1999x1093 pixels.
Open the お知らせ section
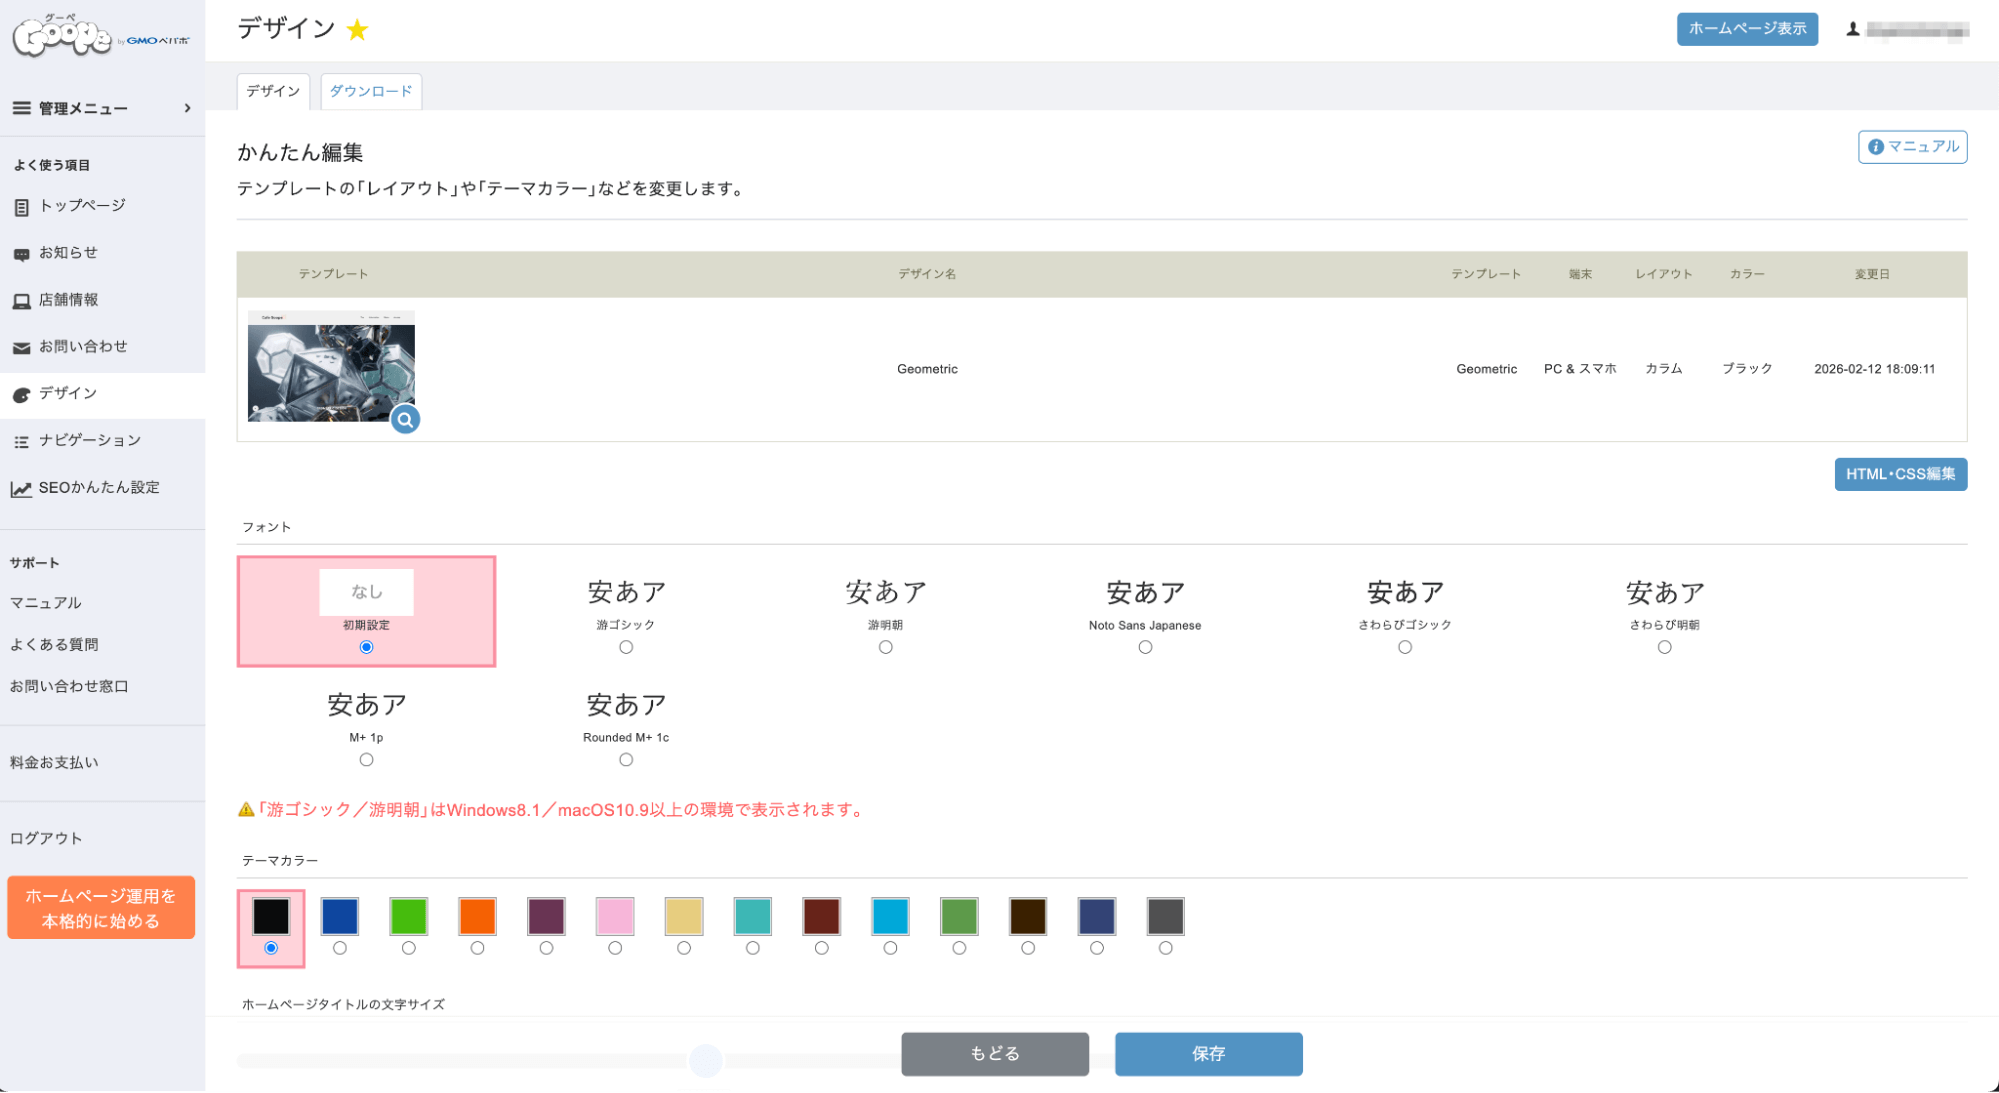pyautogui.click(x=73, y=252)
